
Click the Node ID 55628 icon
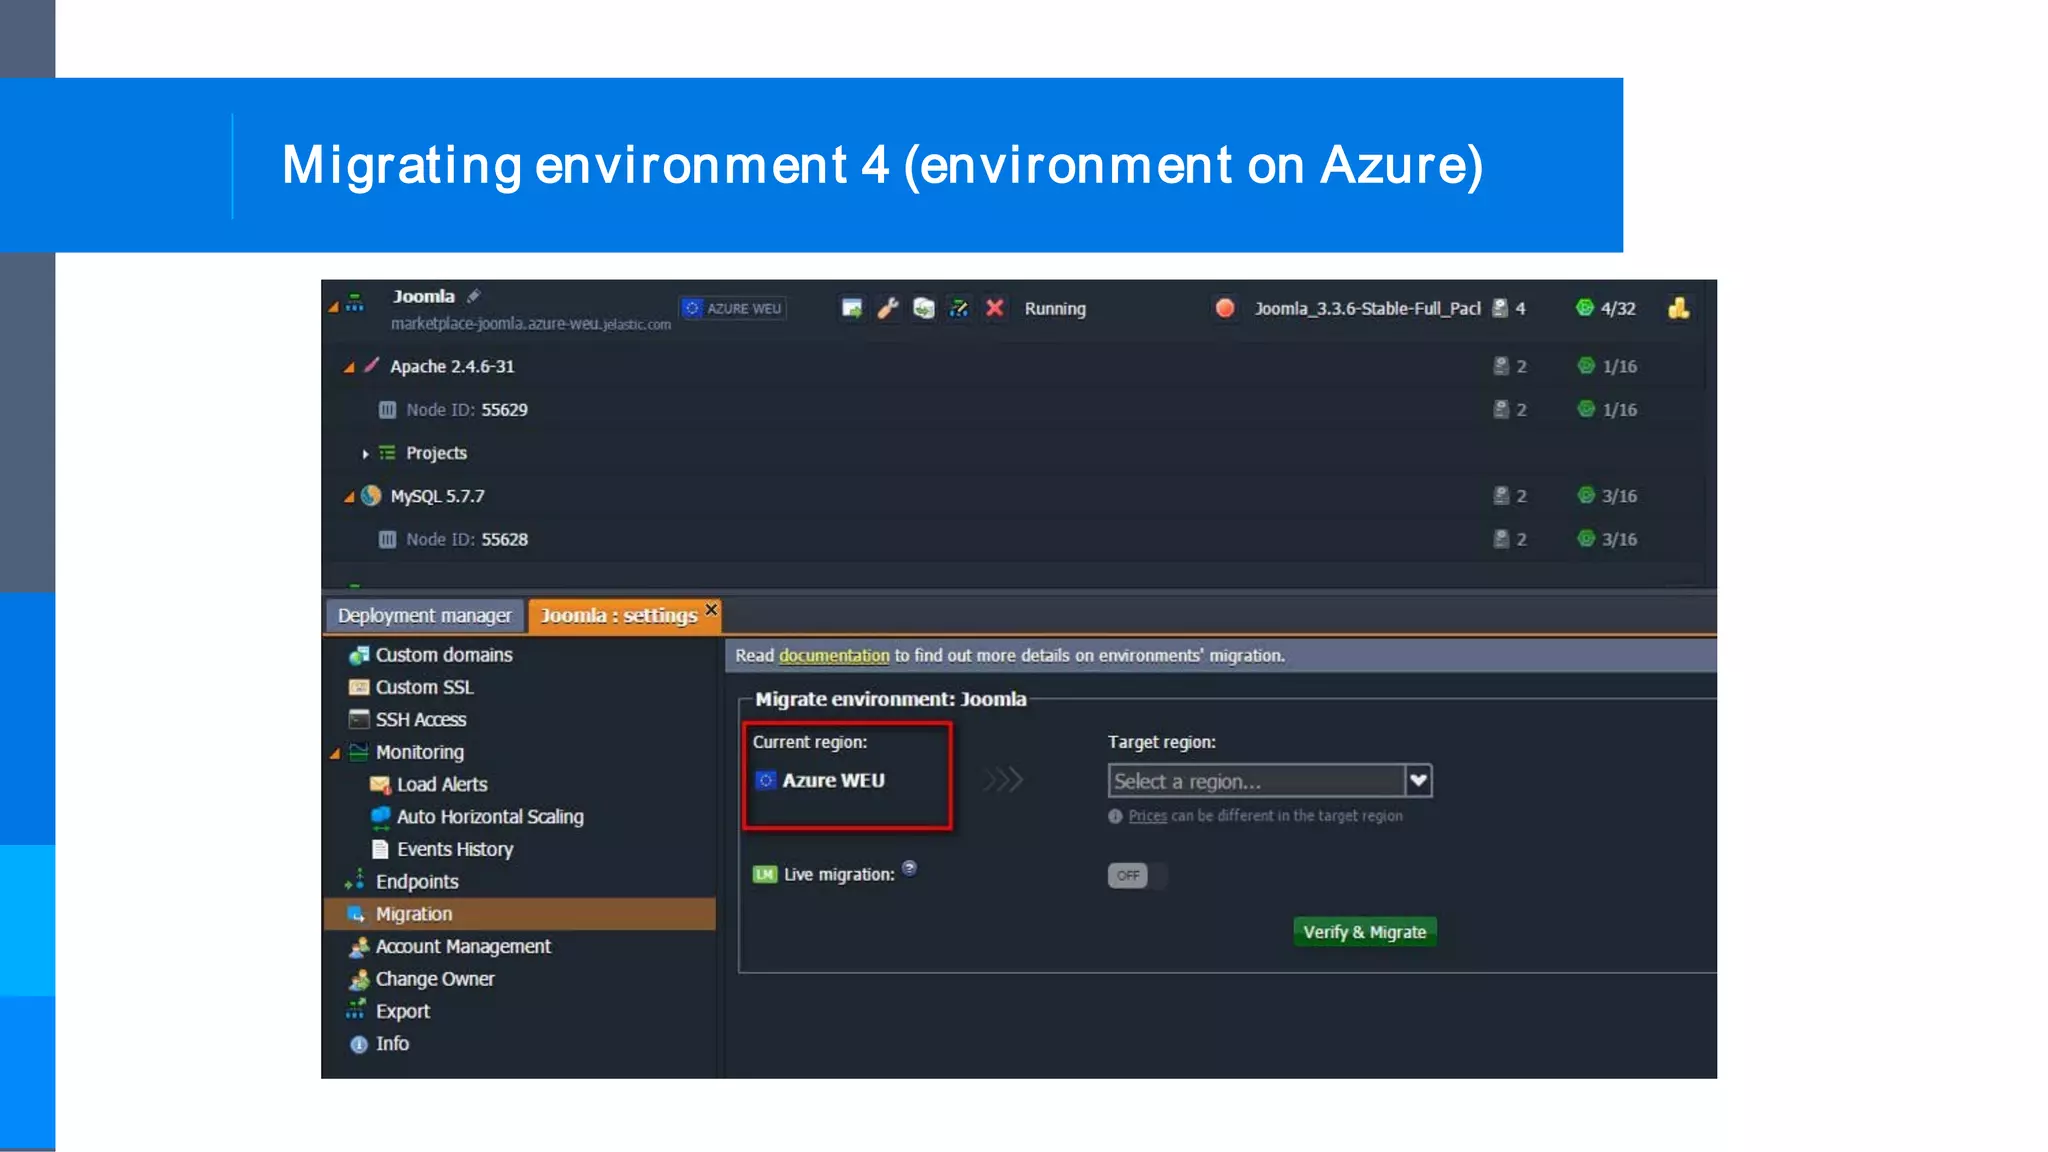pyautogui.click(x=387, y=539)
